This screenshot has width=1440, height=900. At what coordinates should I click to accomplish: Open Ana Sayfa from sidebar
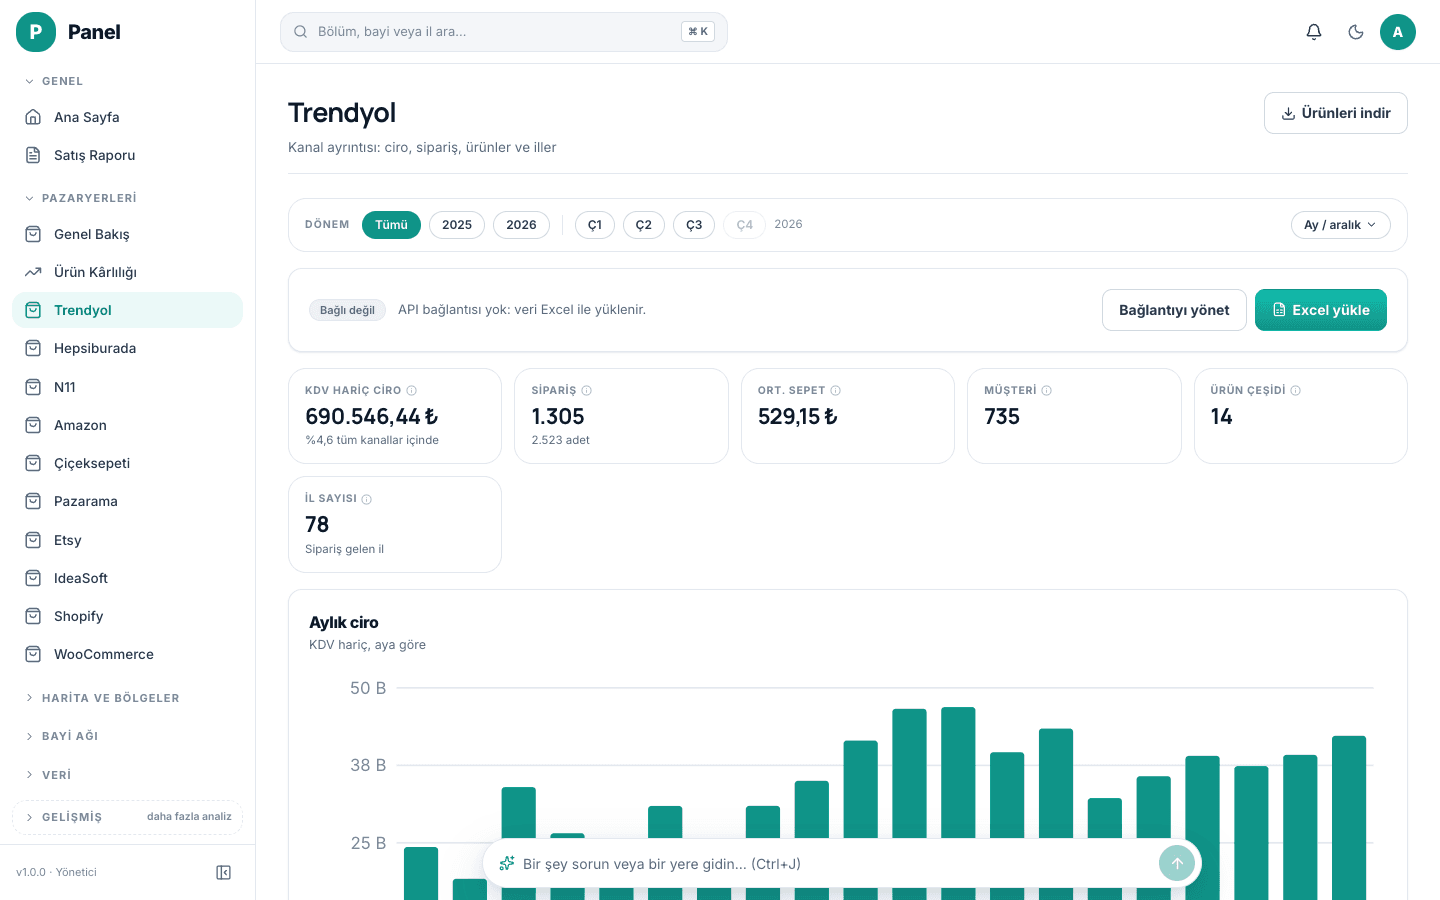127,117
